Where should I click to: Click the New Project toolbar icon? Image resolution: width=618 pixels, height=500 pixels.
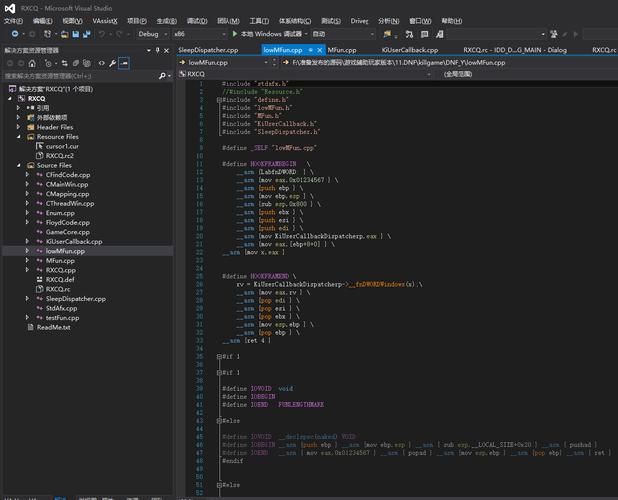[x=47, y=34]
